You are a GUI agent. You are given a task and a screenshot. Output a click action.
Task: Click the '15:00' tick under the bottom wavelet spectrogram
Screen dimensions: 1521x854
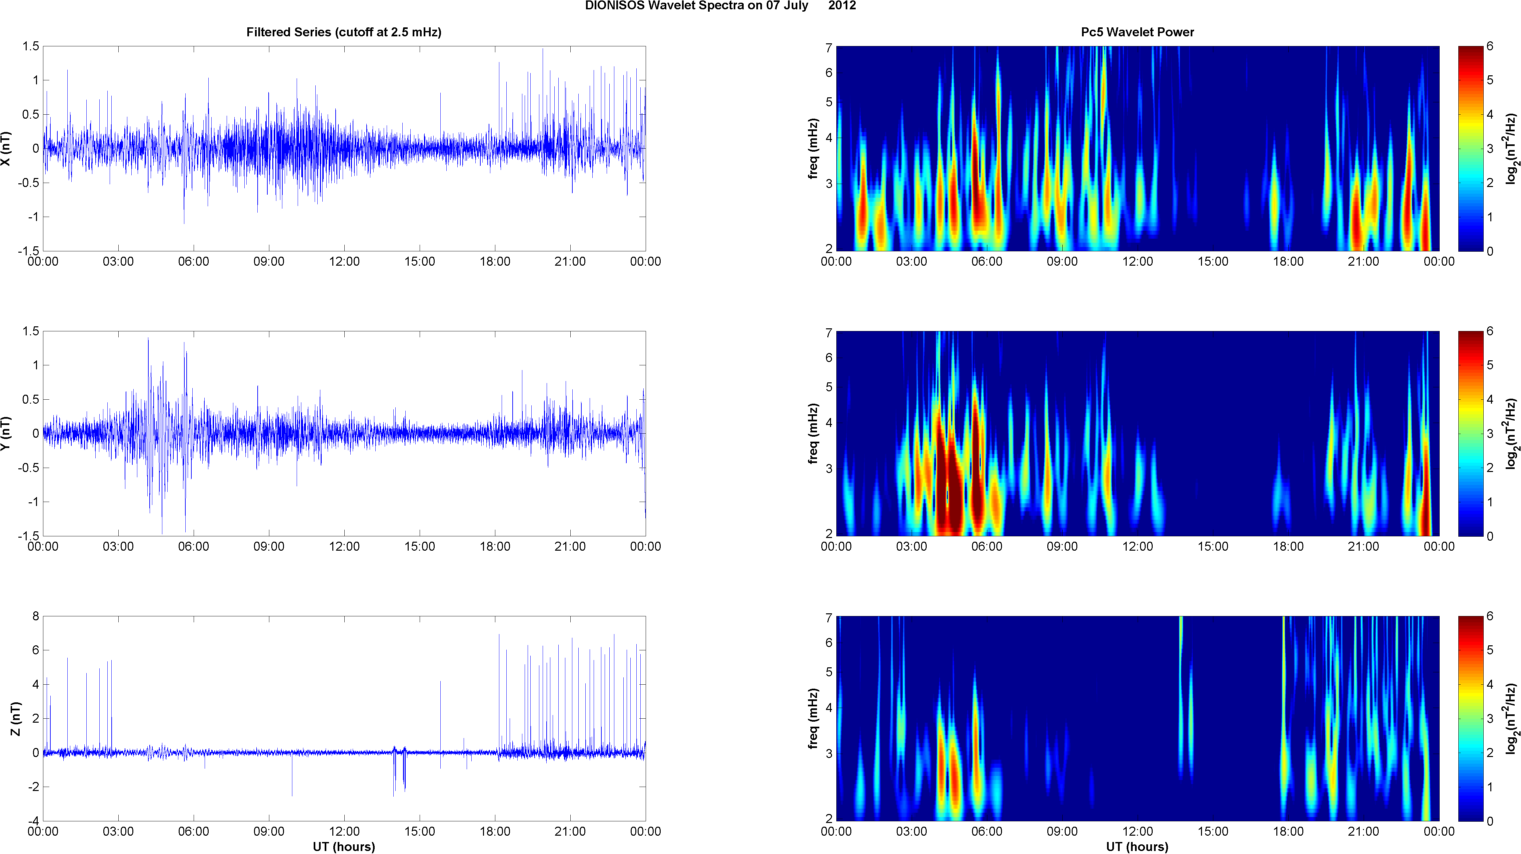tap(1213, 831)
